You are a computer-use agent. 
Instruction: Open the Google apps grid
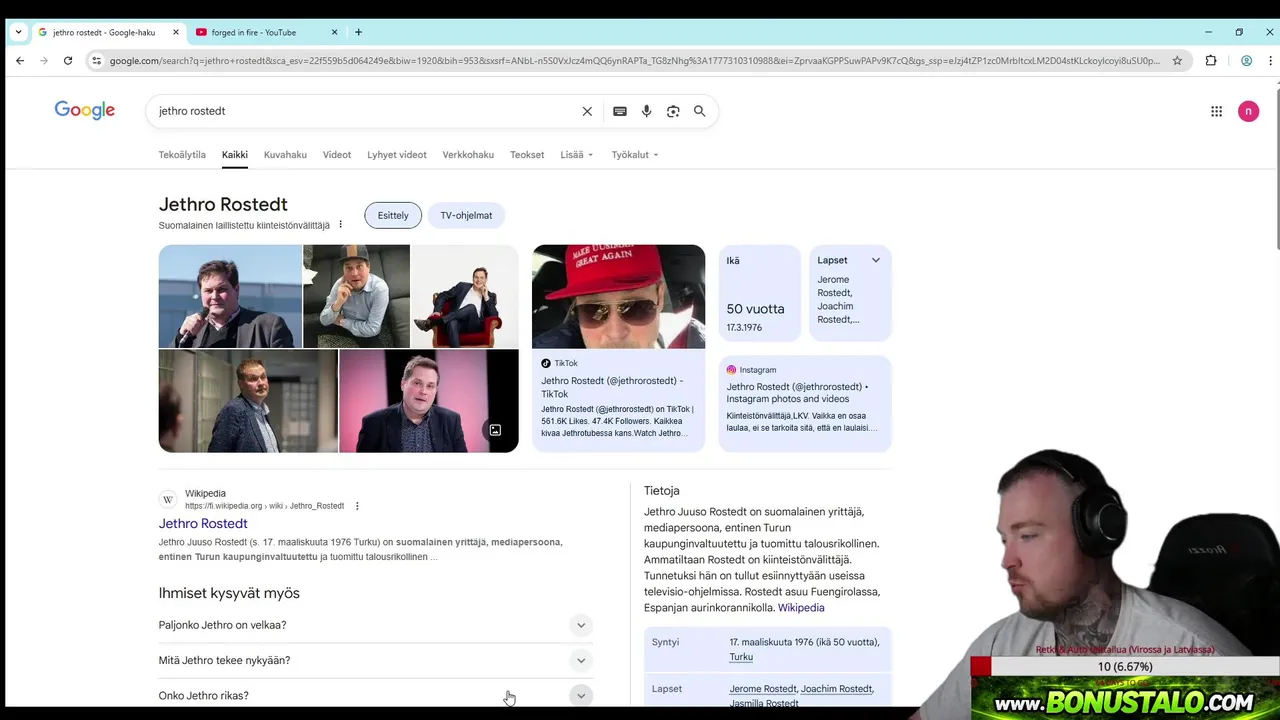(1216, 111)
